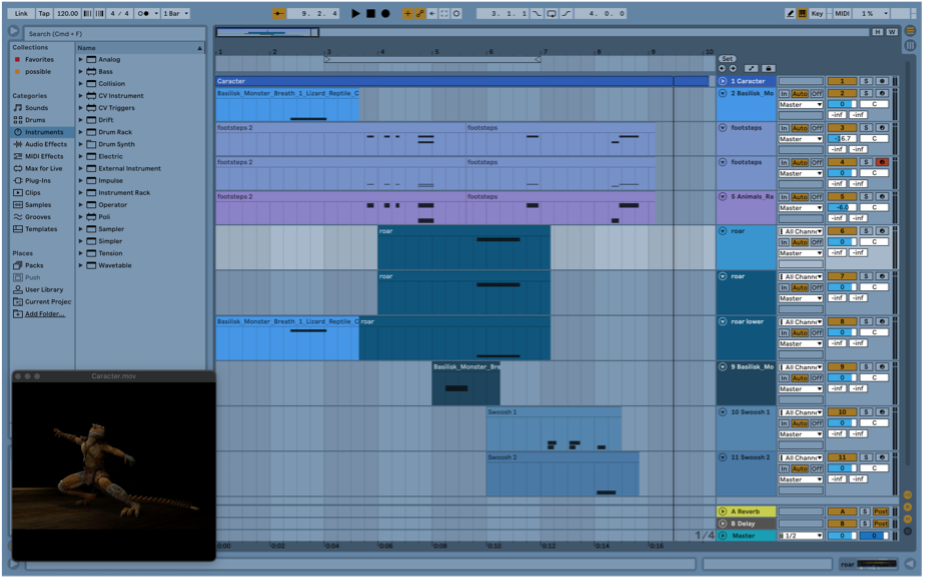Switch to Arrangement View using right-edge selector
This screenshot has height=580, width=925.
pos(911,31)
